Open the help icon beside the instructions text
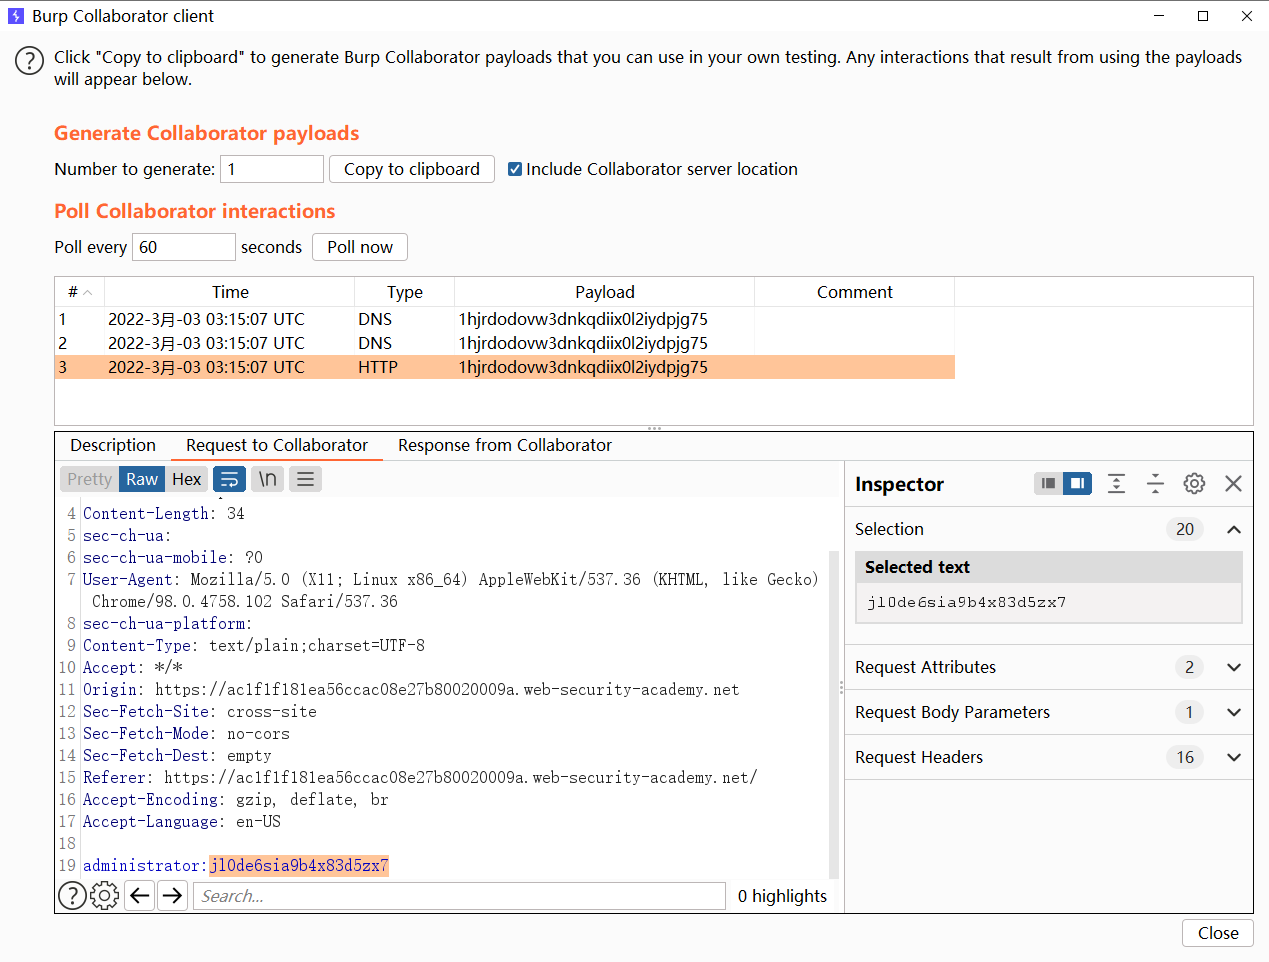This screenshot has height=962, width=1269. (29, 61)
